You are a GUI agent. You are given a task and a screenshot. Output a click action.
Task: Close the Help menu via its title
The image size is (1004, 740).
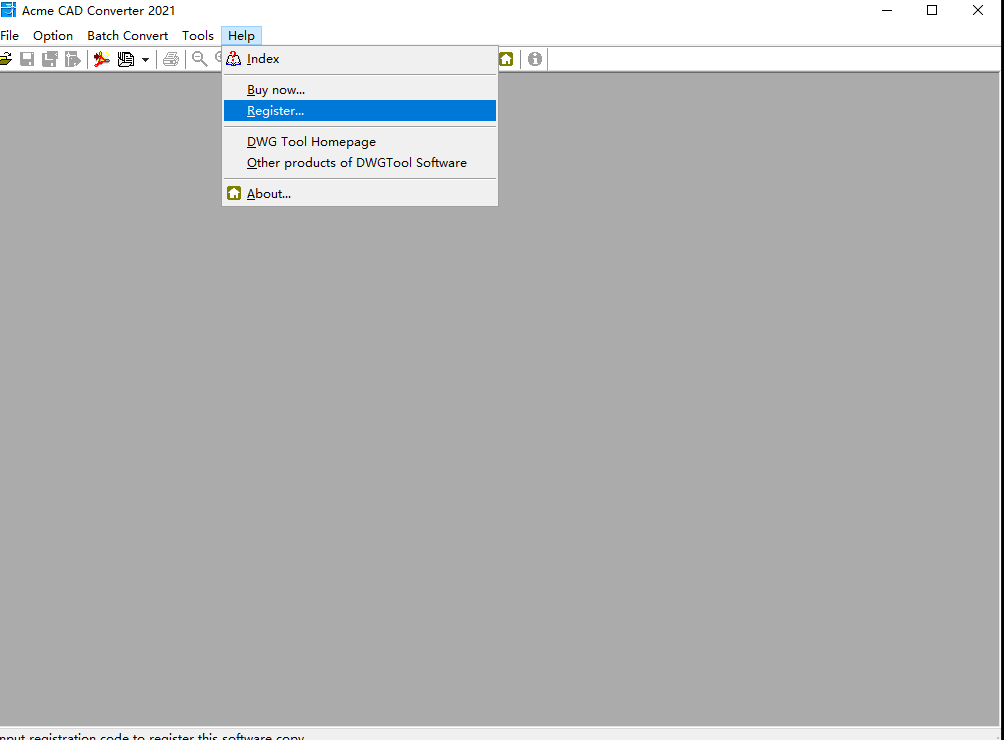(x=241, y=36)
